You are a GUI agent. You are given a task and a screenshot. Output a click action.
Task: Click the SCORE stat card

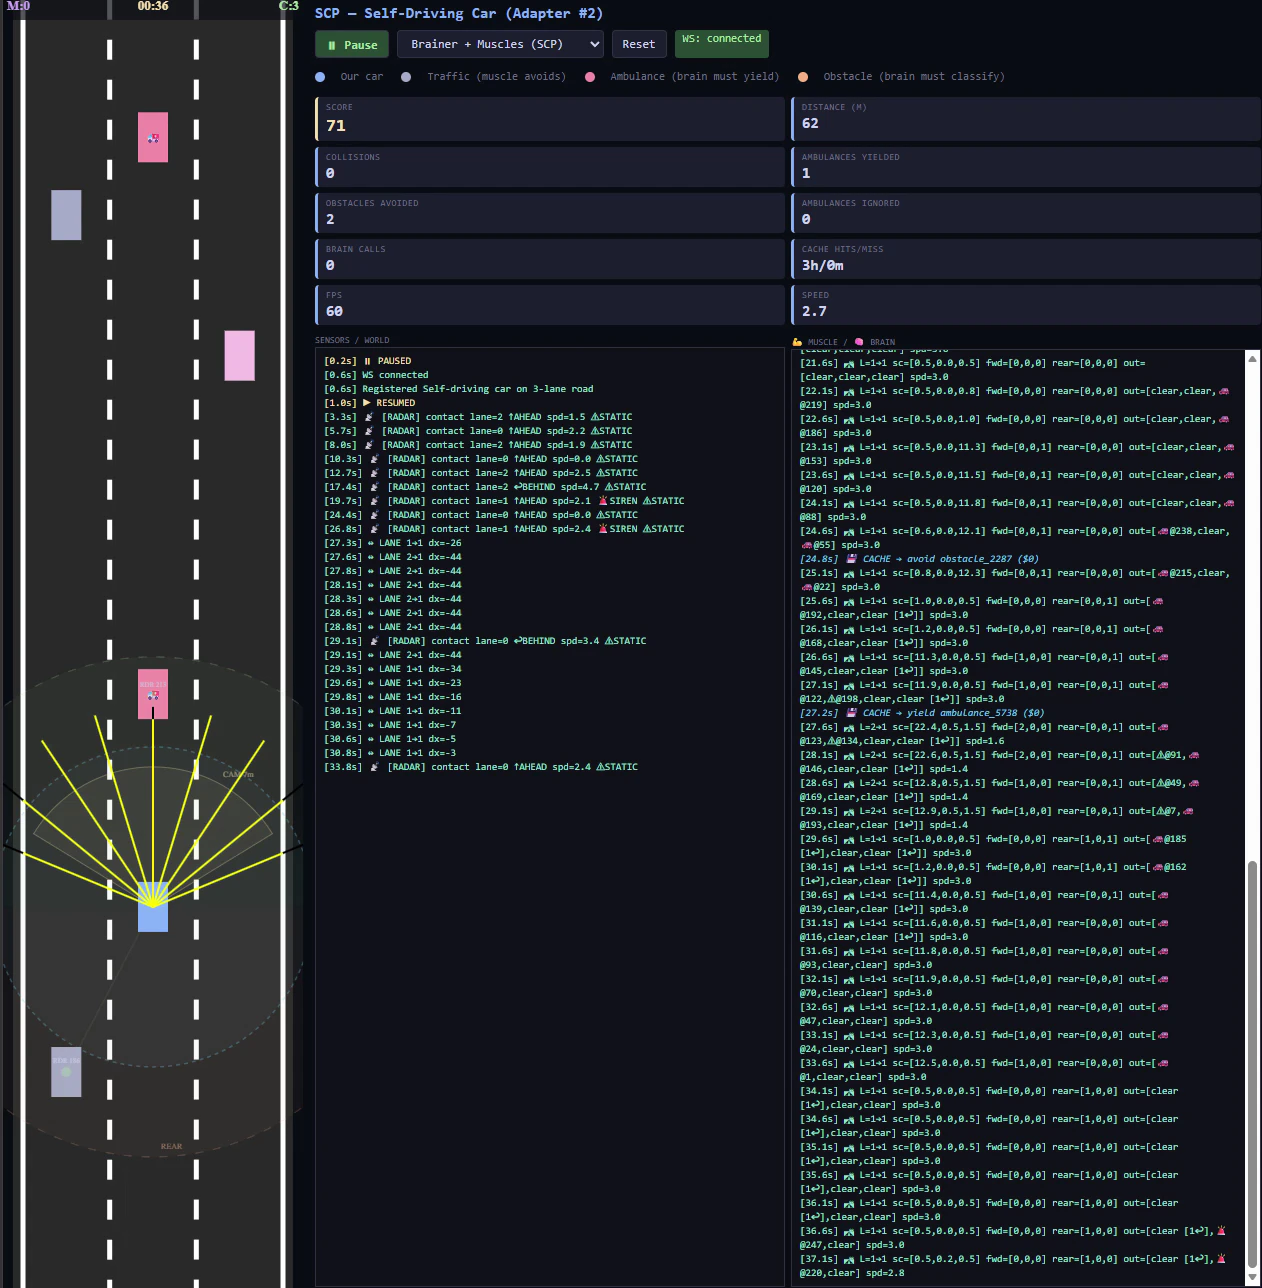click(x=549, y=119)
